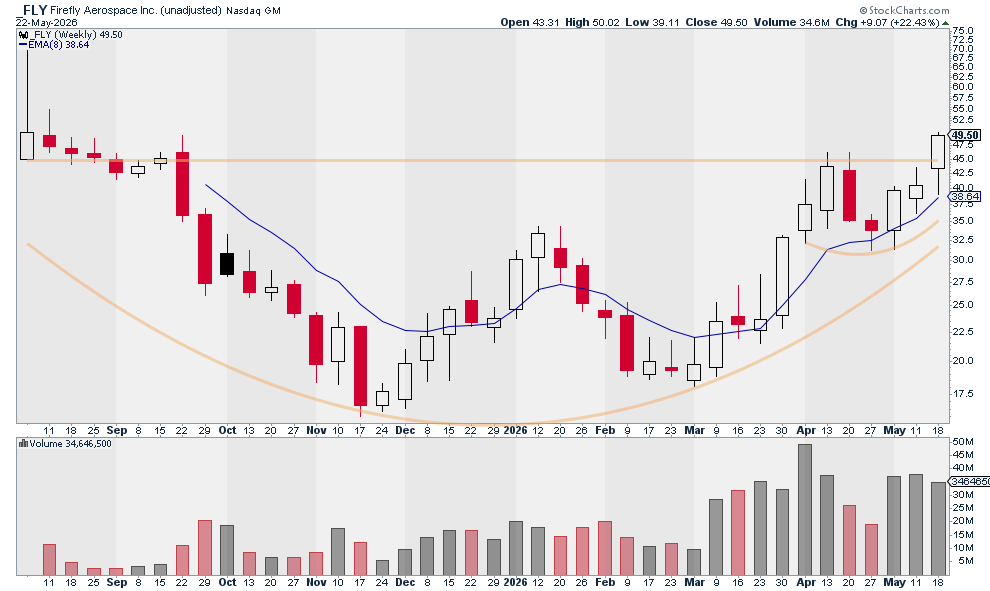Click the 'Chg +9.07 (+22.43%)' header value
The height and width of the screenshot is (591, 990).
coord(887,22)
